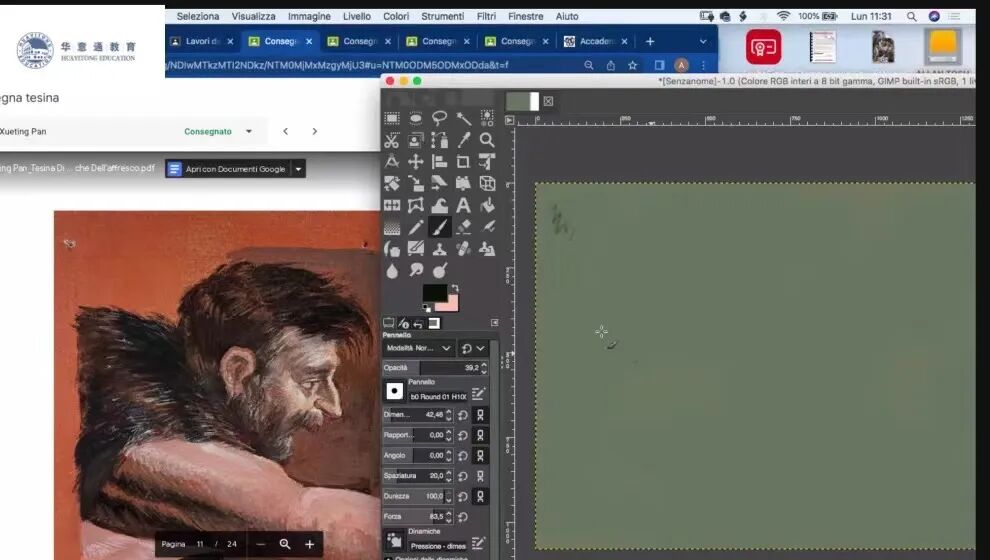Image resolution: width=990 pixels, height=560 pixels.
Task: Select the Paths tool
Action: (x=439, y=140)
